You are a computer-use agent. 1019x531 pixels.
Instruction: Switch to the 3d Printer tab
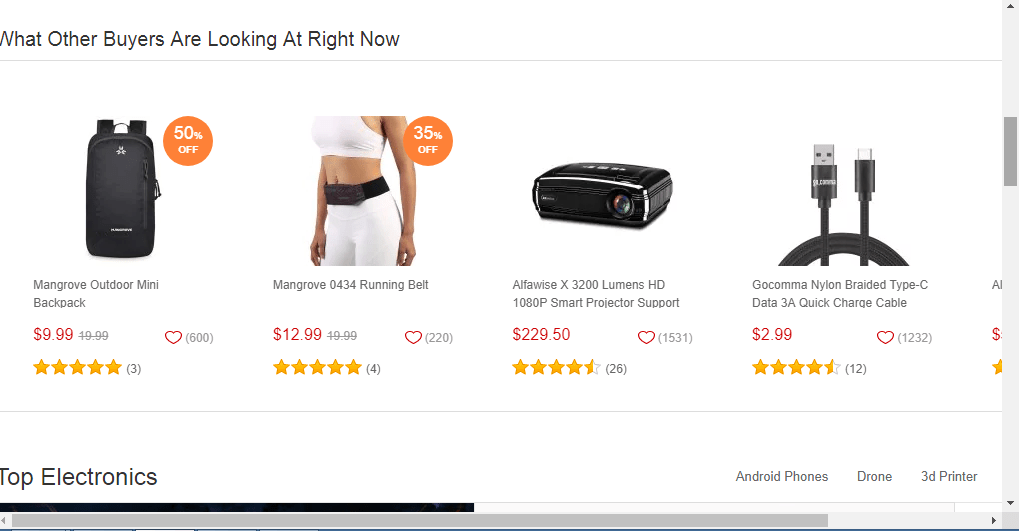point(949,476)
